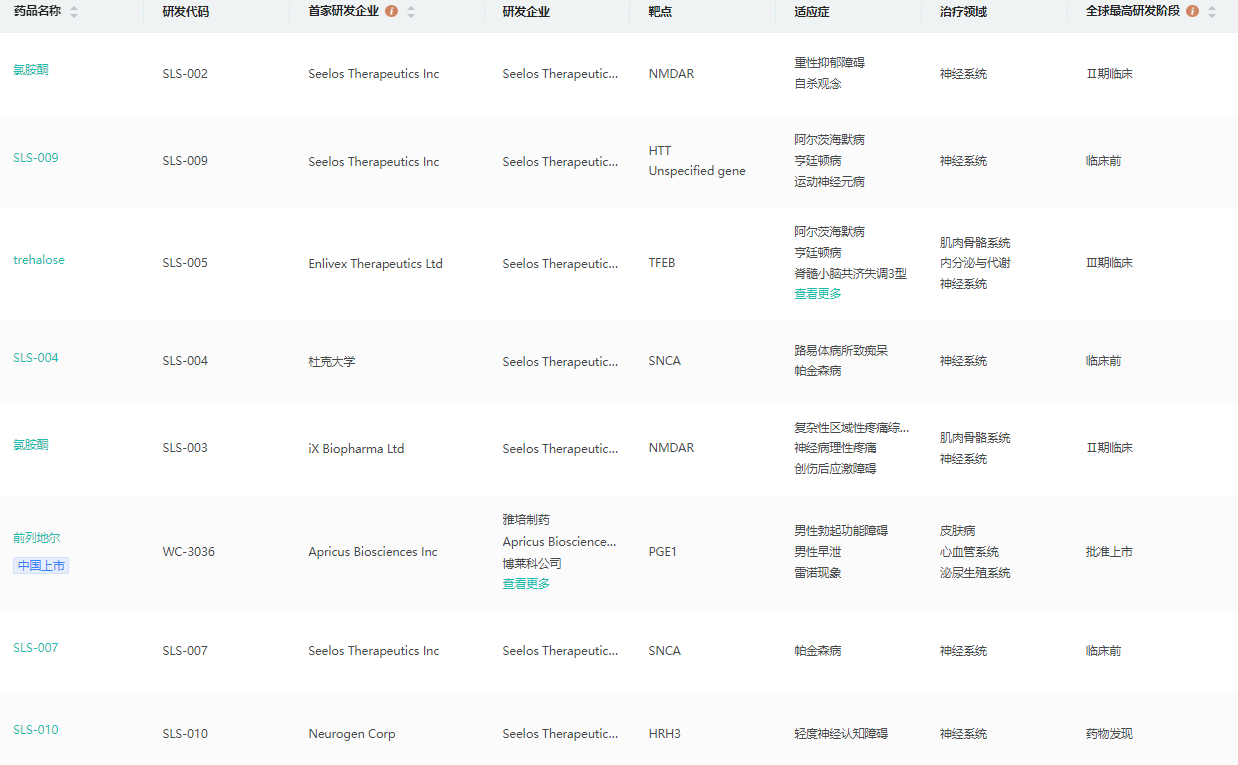Open the SLS-004 drug name link
The width and height of the screenshot is (1238, 765).
click(x=36, y=358)
